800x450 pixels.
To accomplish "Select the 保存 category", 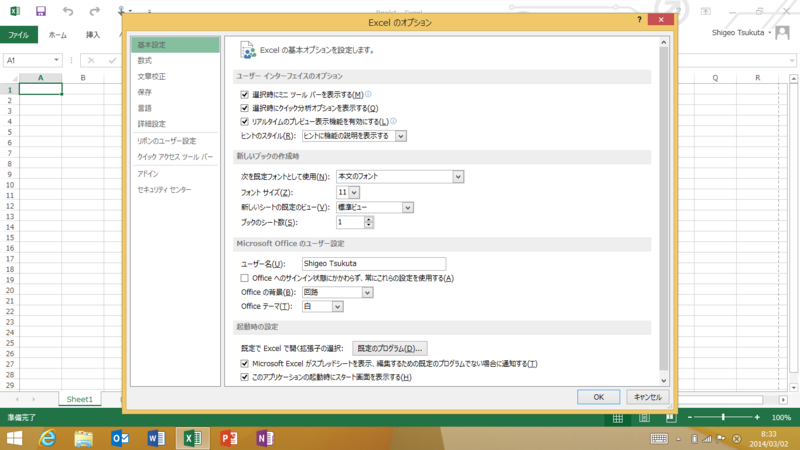I will [x=175, y=92].
